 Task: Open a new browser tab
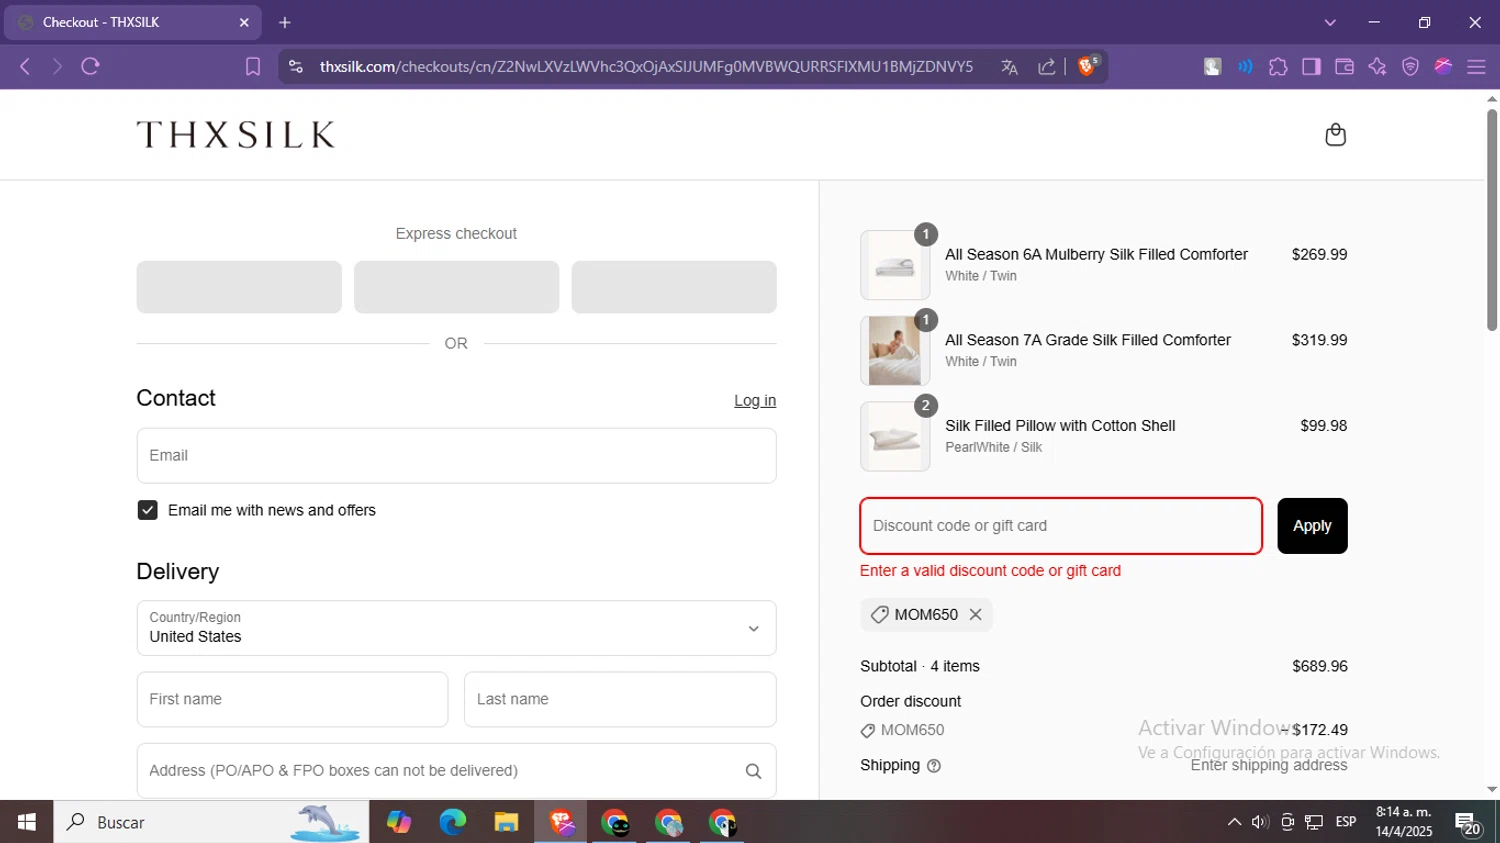[285, 22]
